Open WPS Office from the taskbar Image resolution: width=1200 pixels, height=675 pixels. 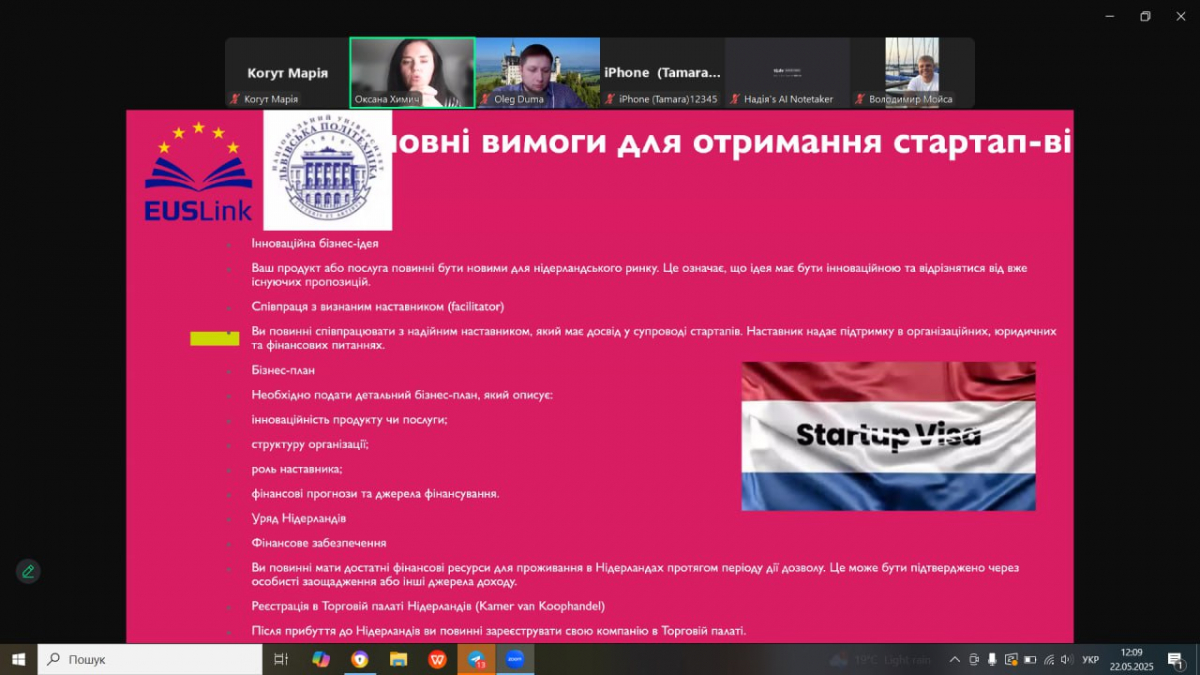[x=437, y=660]
